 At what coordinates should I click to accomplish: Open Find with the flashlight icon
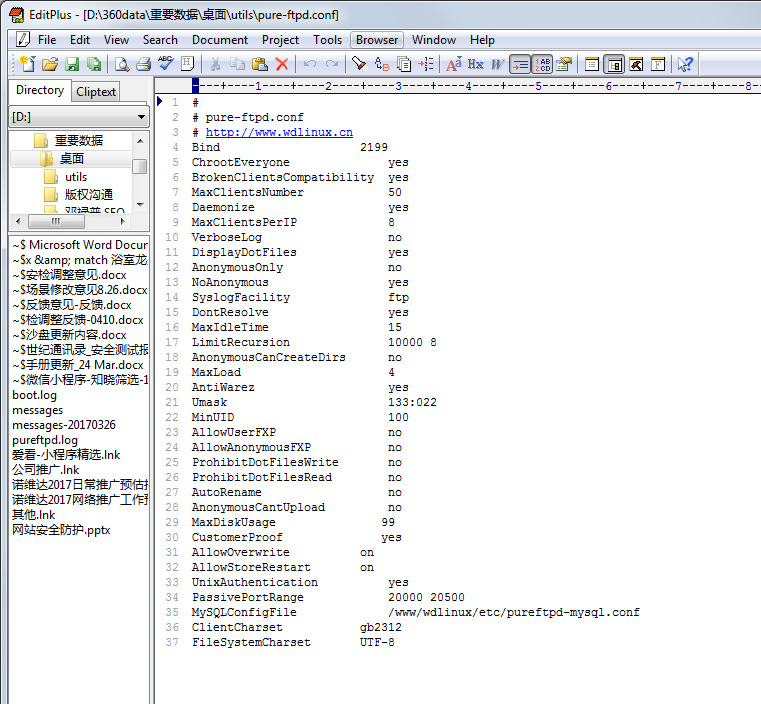point(359,64)
